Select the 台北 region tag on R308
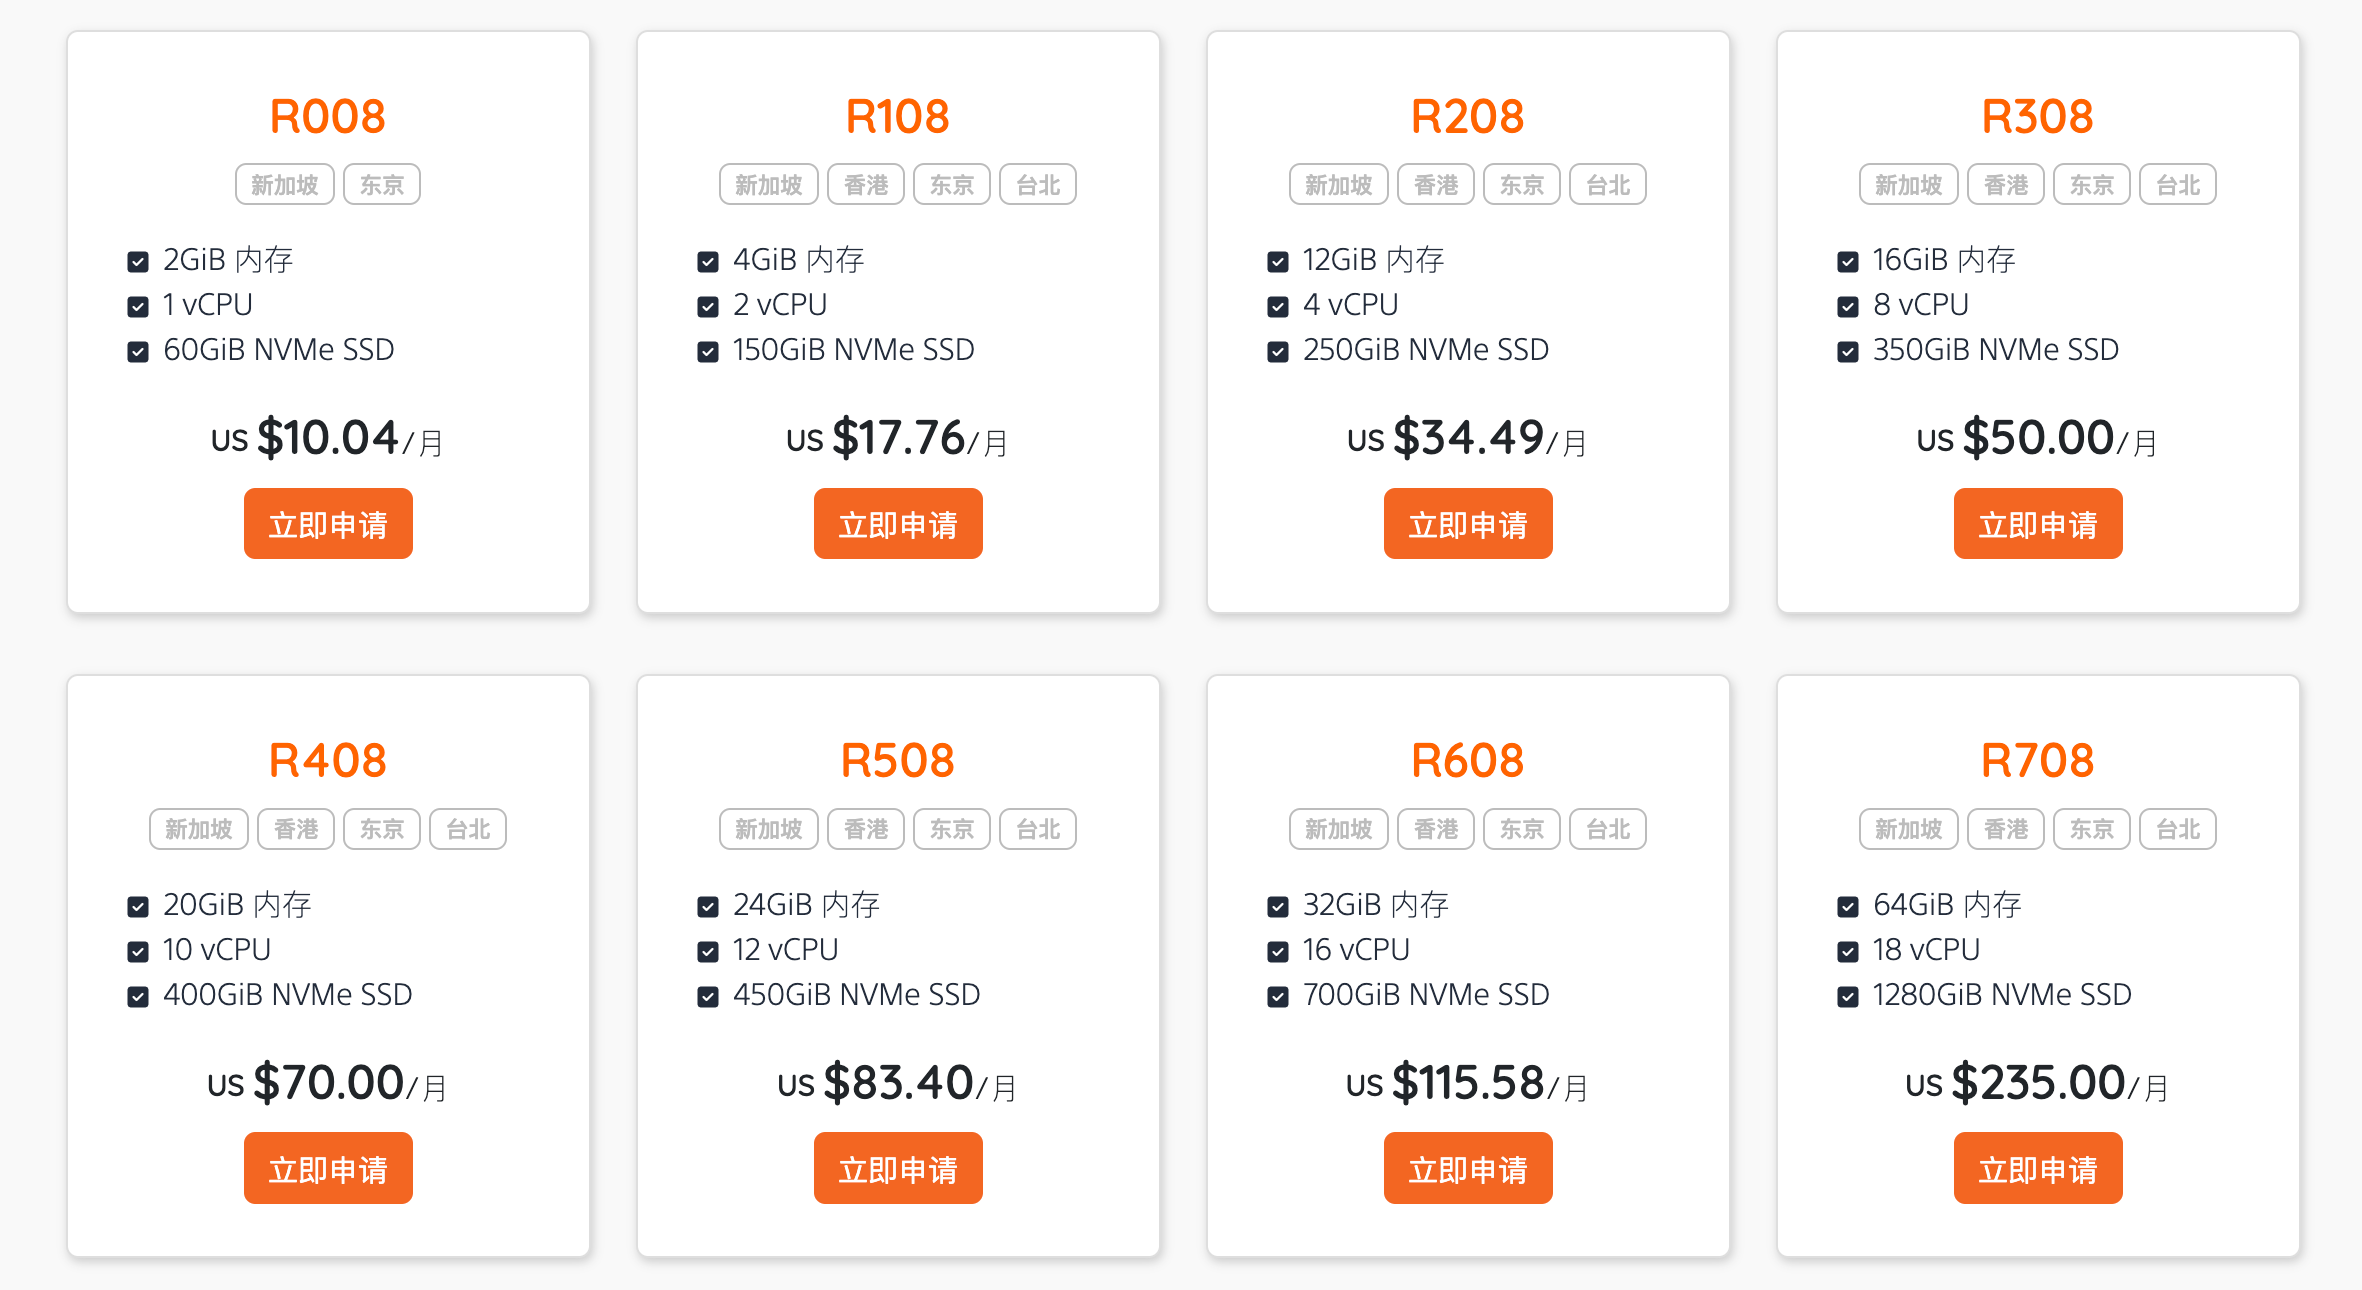Image resolution: width=2362 pixels, height=1290 pixels. coord(2178,185)
